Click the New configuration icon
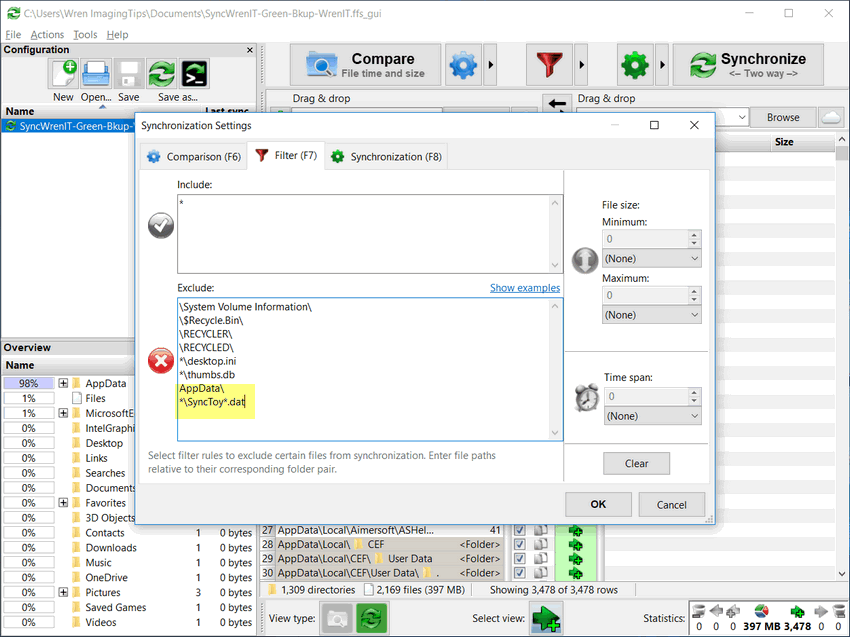Screen dimensions: 850x637 (x=63, y=74)
